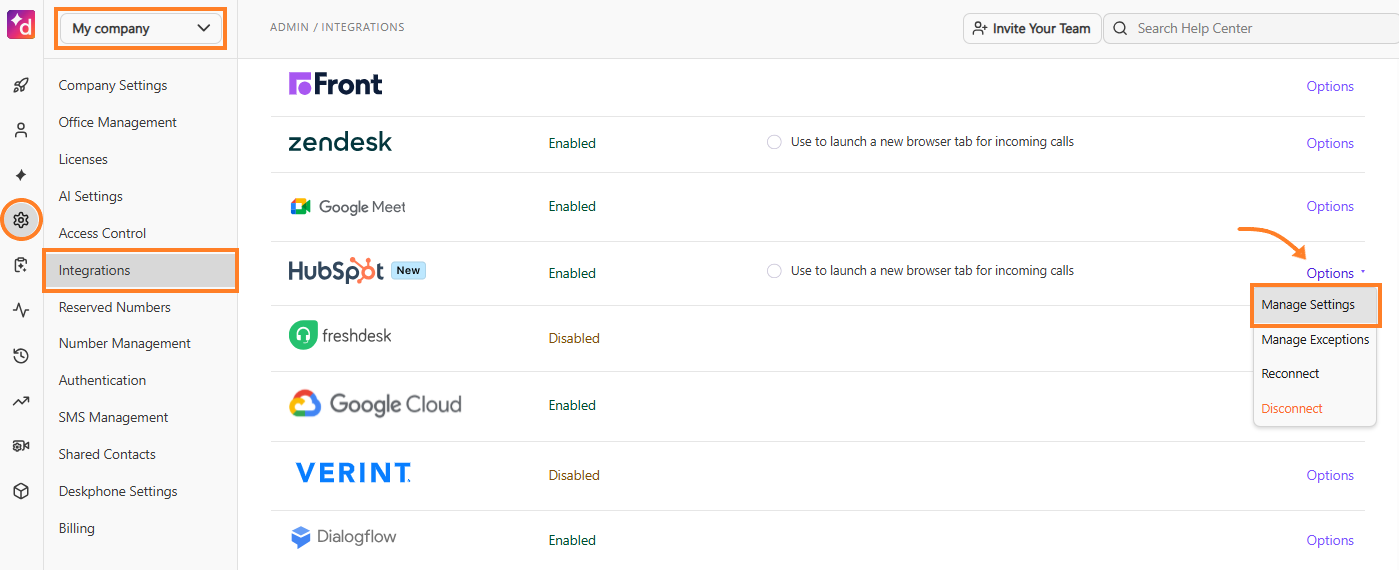Click the Freshdesk logo
This screenshot has width=1399, height=570.
point(340,335)
